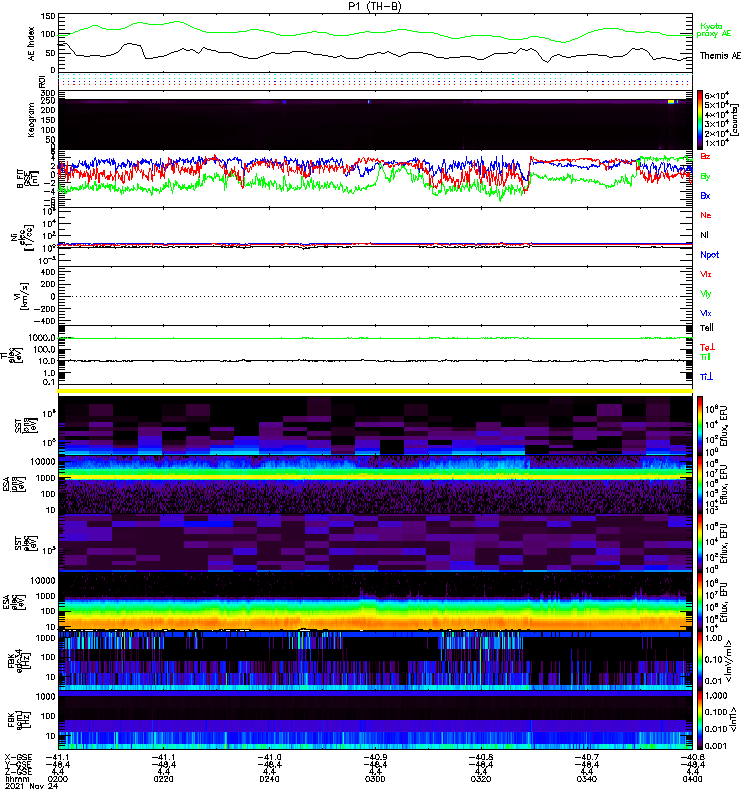Click the FBK nT color bar
The image size is (750, 800).
[700, 720]
